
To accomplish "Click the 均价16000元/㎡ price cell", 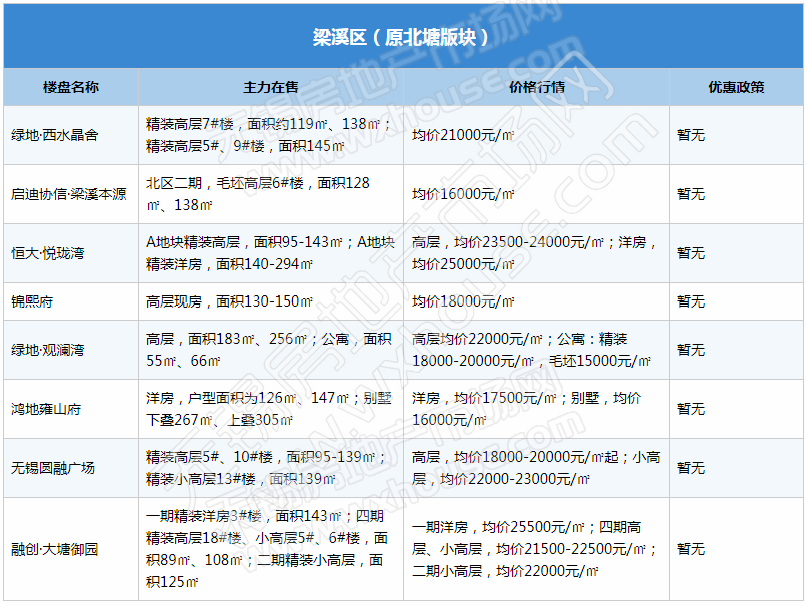I will (x=463, y=194).
